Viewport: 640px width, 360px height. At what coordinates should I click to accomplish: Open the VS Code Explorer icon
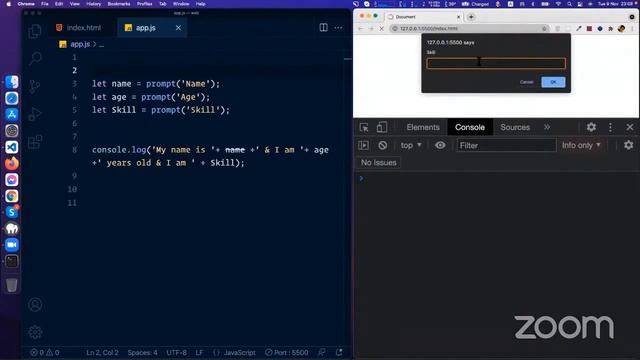35,31
